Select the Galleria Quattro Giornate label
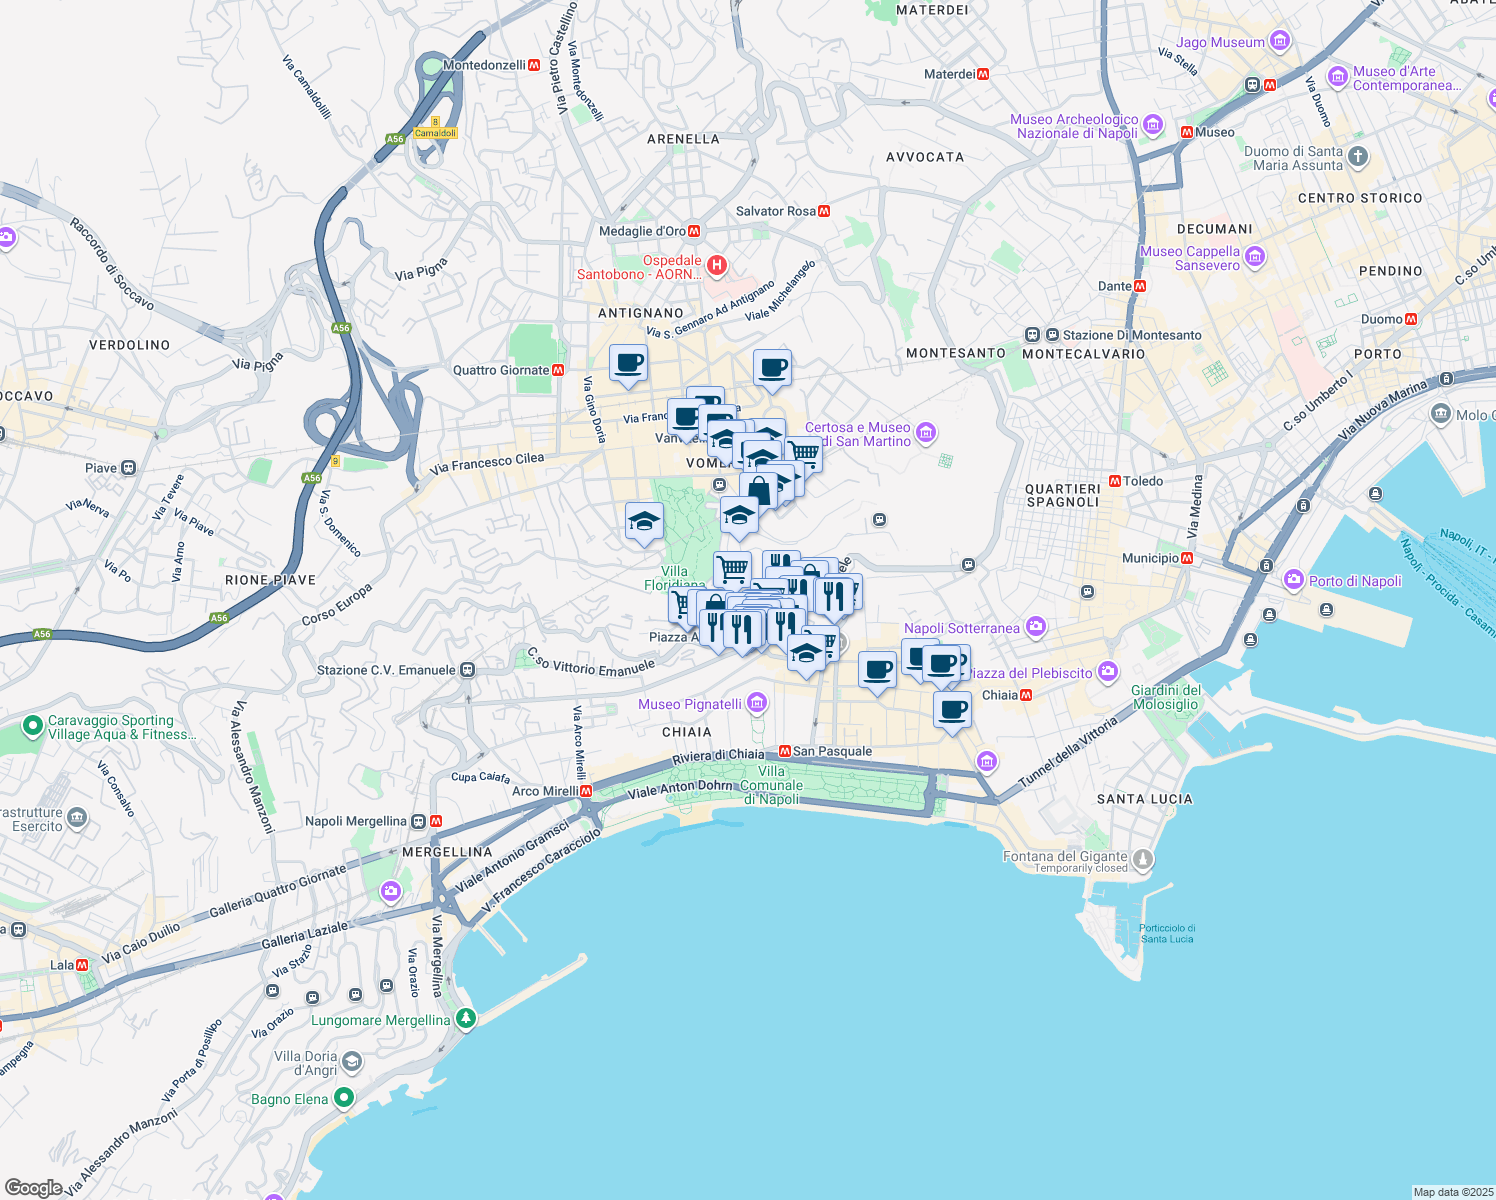This screenshot has width=1496, height=1200. pos(277,892)
